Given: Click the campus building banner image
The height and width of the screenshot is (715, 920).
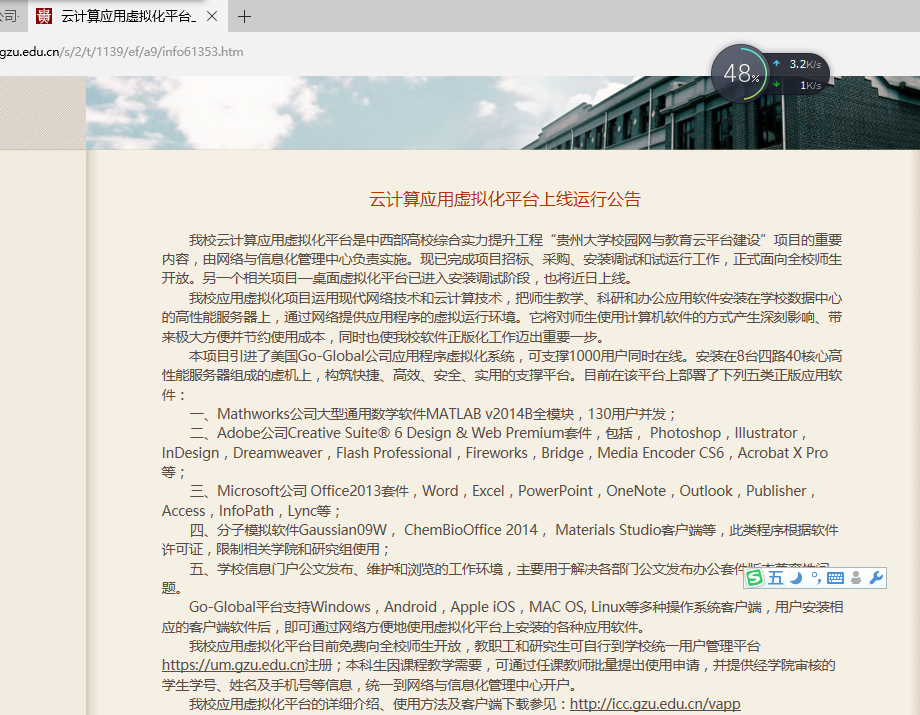Looking at the screenshot, I should click(x=400, y=112).
